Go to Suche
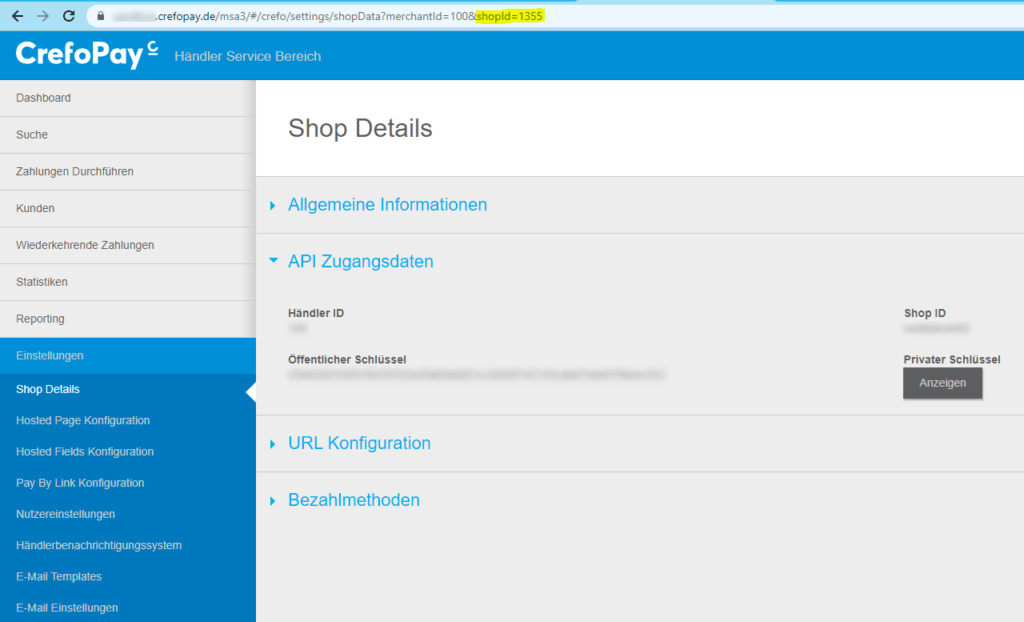 pyautogui.click(x=31, y=134)
